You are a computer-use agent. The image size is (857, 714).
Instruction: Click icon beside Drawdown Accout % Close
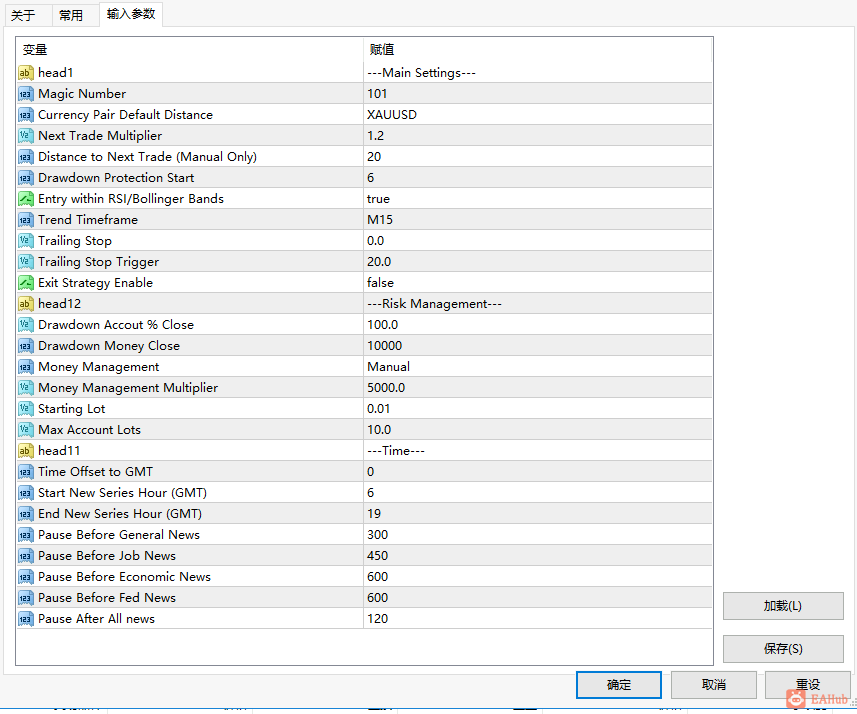[x=26, y=325]
